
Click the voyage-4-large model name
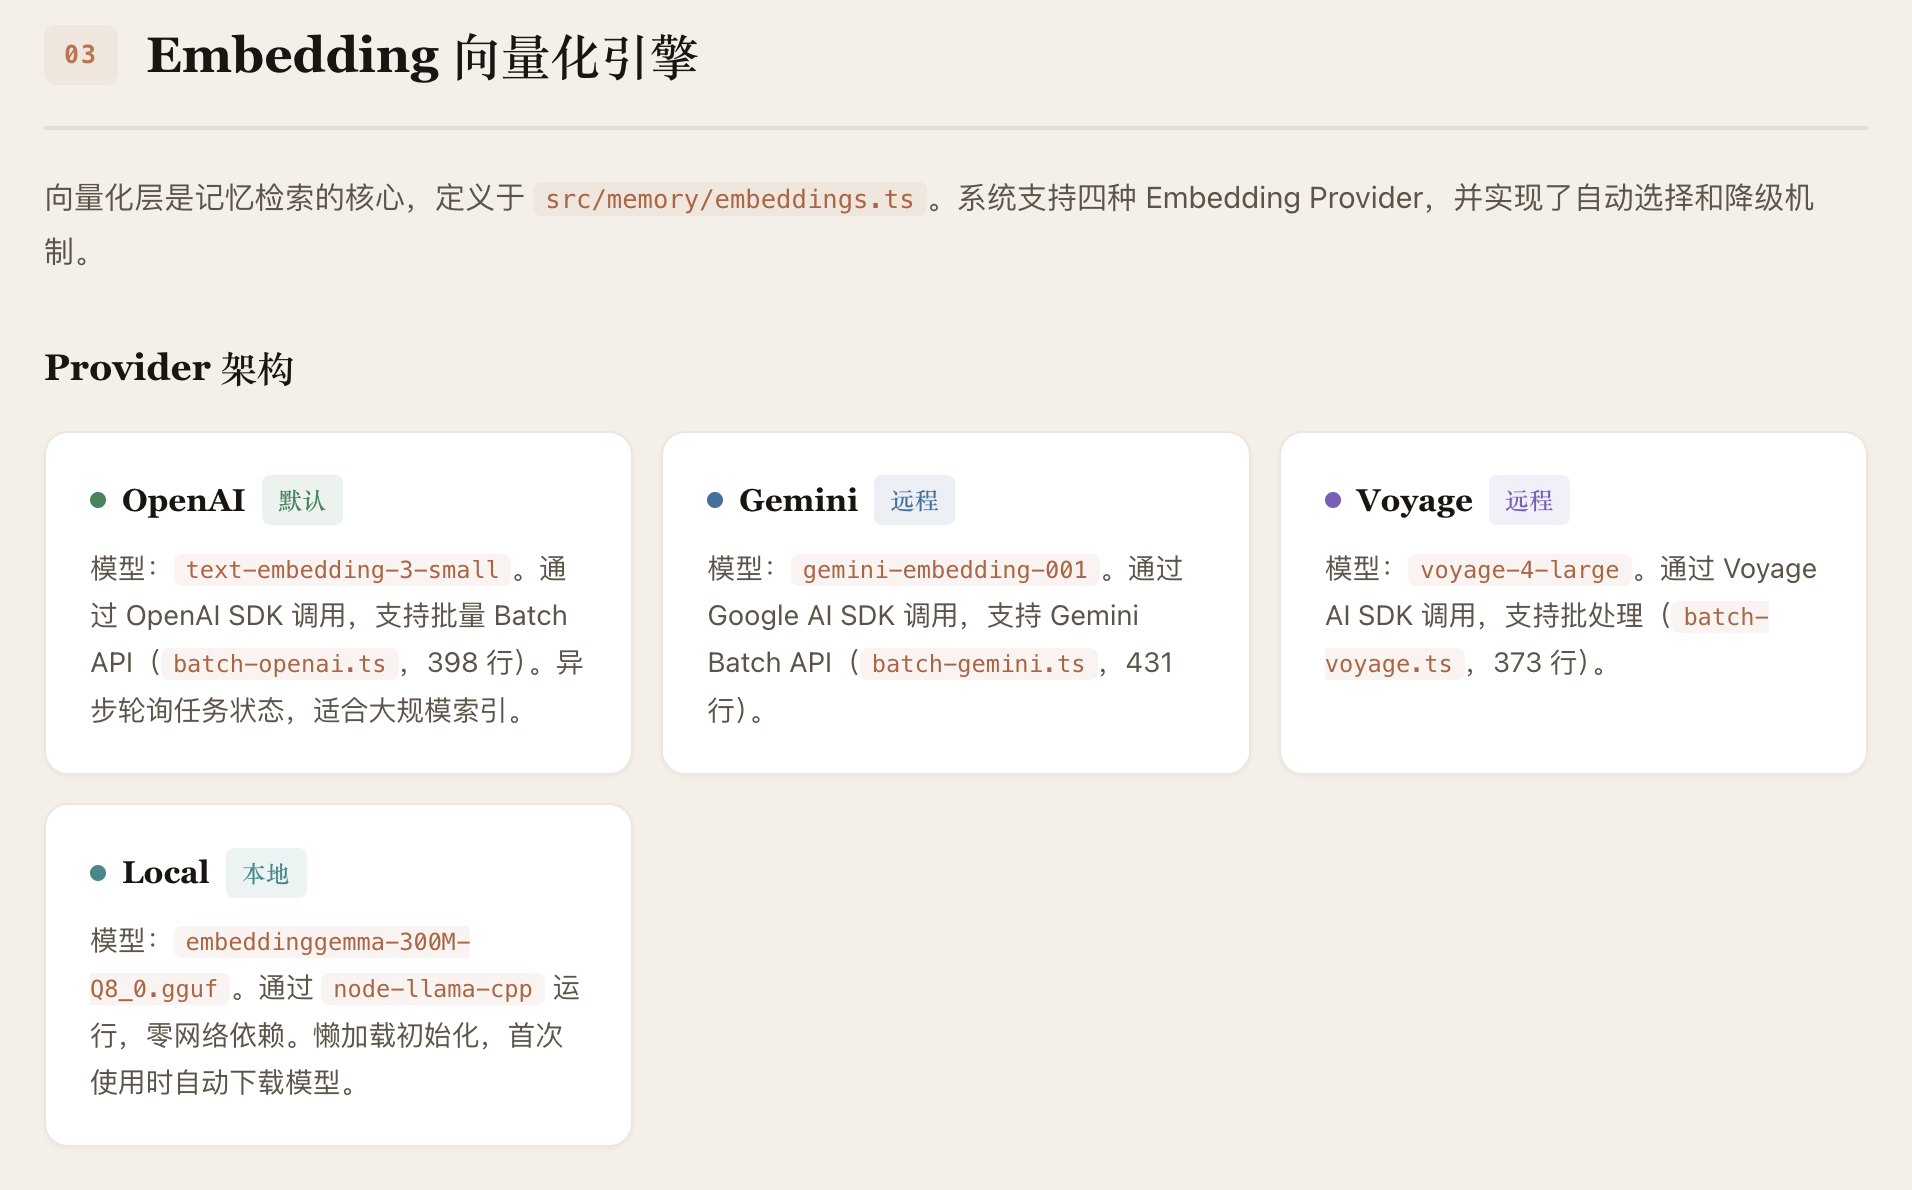point(1519,570)
